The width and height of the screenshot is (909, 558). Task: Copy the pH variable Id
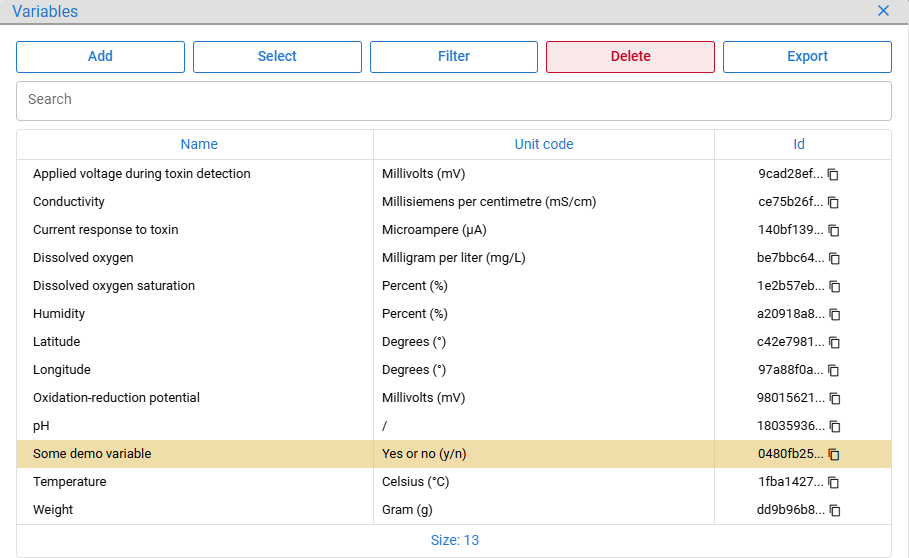pos(835,426)
